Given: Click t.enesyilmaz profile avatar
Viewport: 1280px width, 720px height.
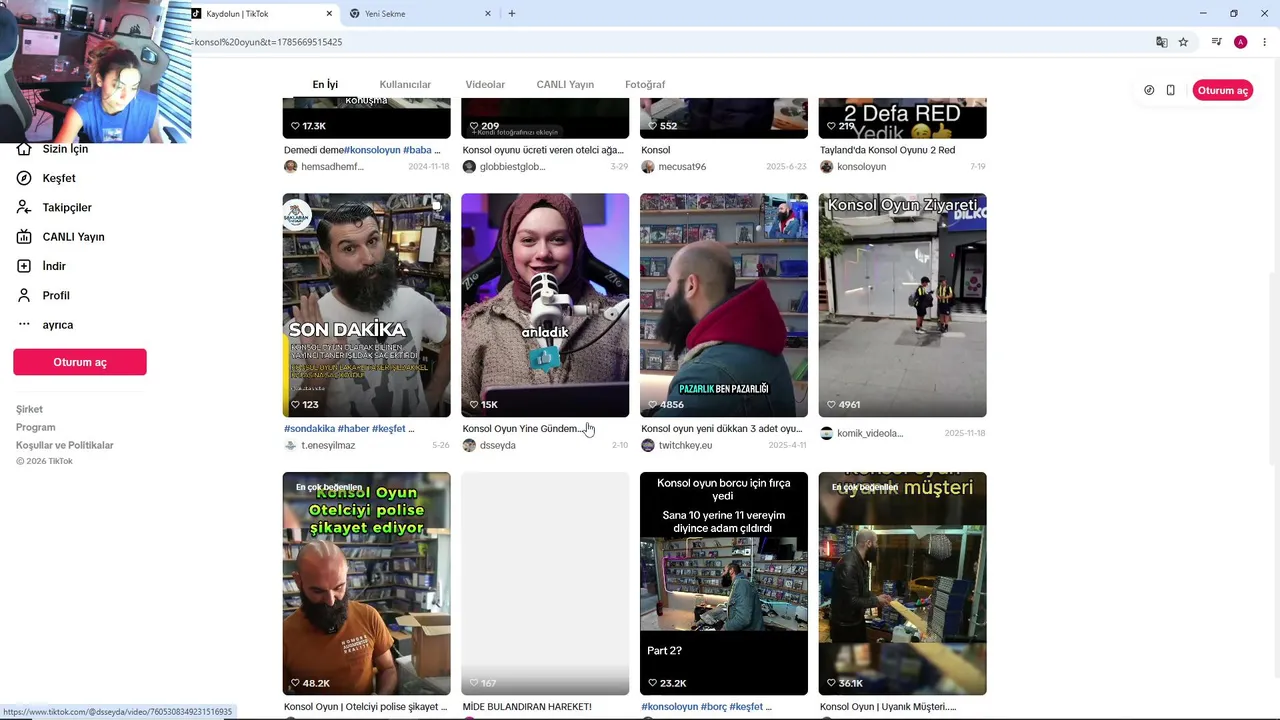Looking at the screenshot, I should coord(291,446).
